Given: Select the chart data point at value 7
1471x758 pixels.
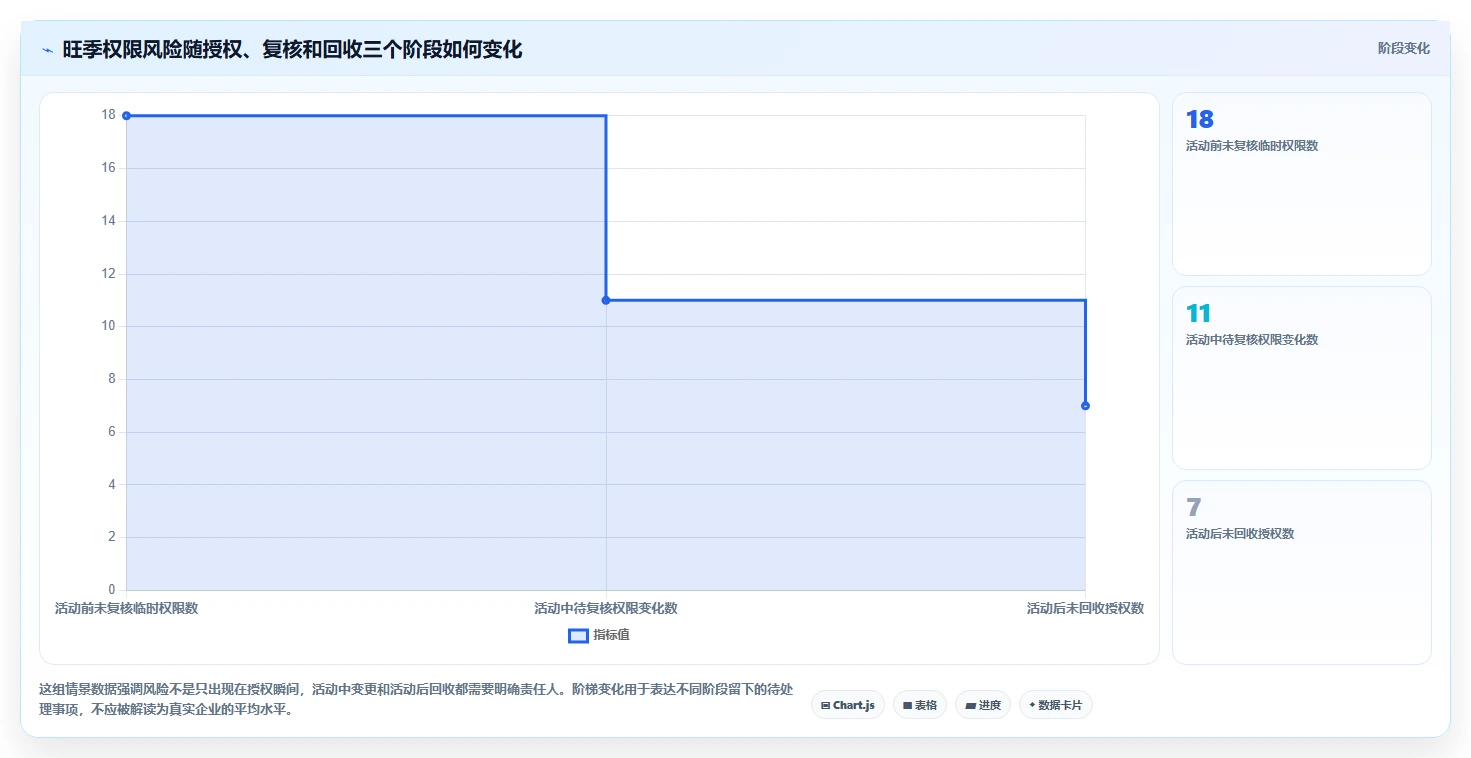Looking at the screenshot, I should (1085, 405).
